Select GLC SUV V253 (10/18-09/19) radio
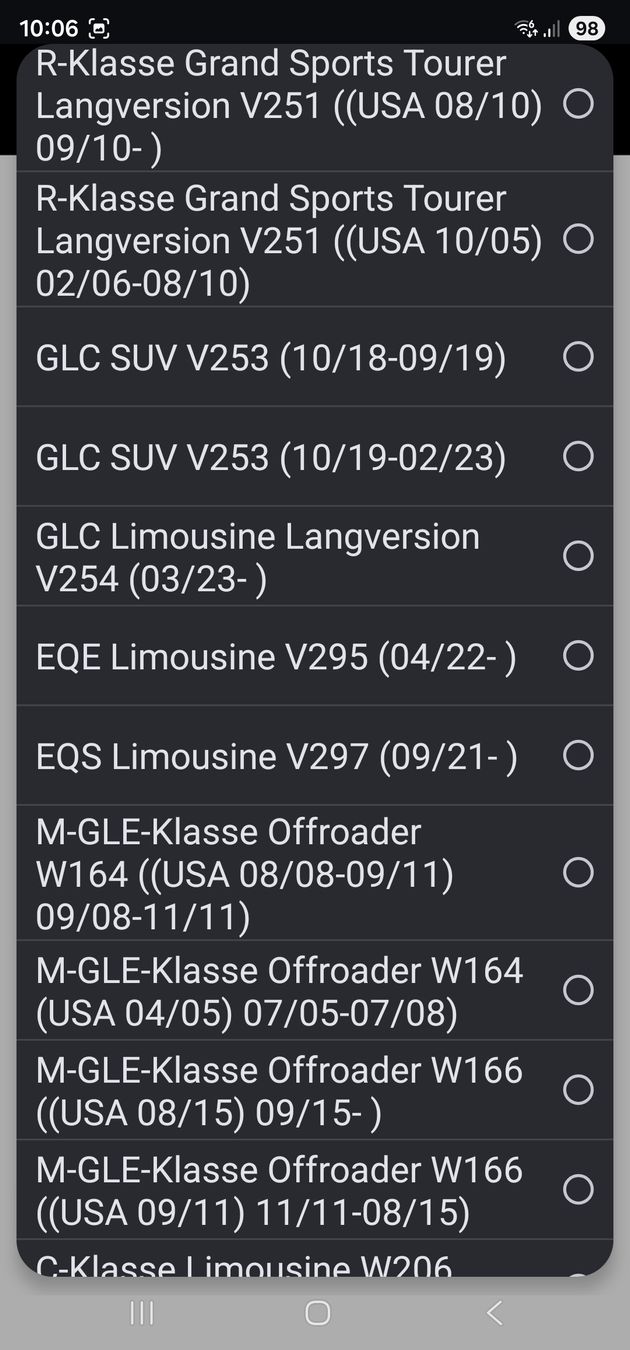This screenshot has width=630, height=1350. (578, 356)
